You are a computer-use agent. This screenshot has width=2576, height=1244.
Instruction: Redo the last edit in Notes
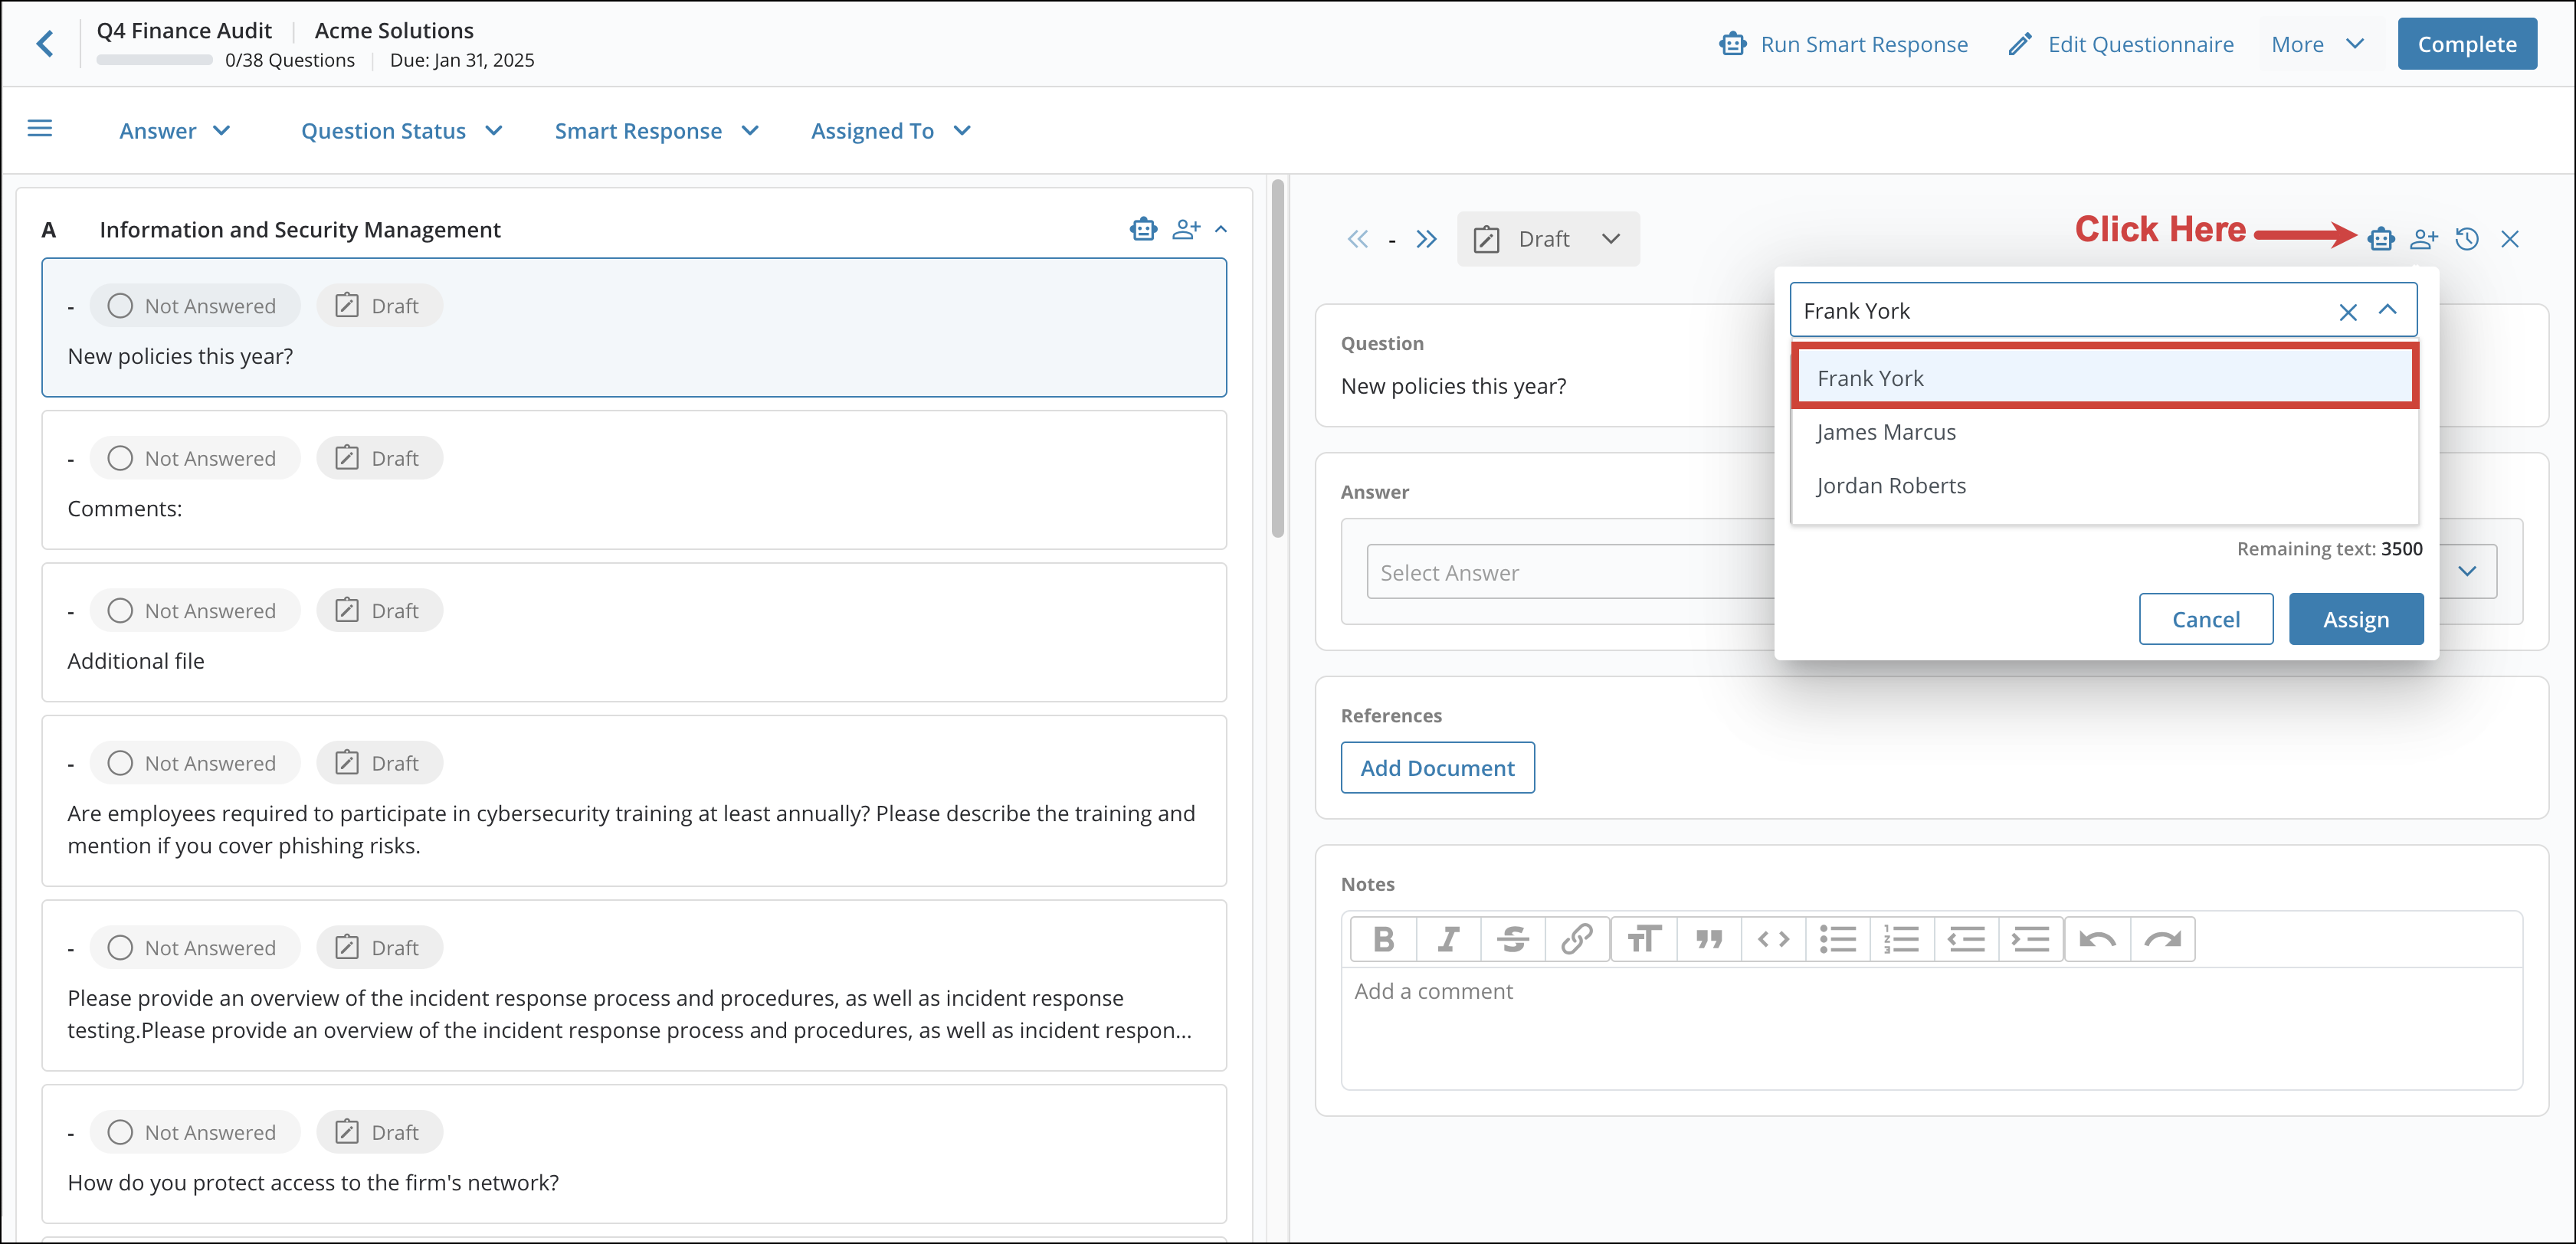pos(2163,939)
